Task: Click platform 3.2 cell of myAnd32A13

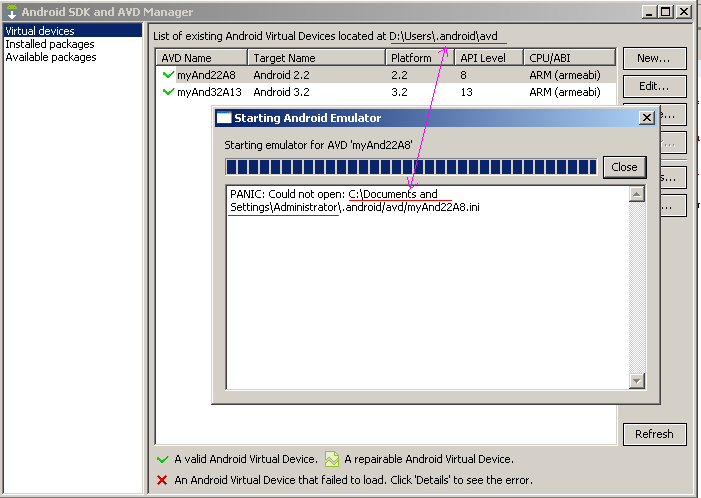Action: (x=399, y=92)
